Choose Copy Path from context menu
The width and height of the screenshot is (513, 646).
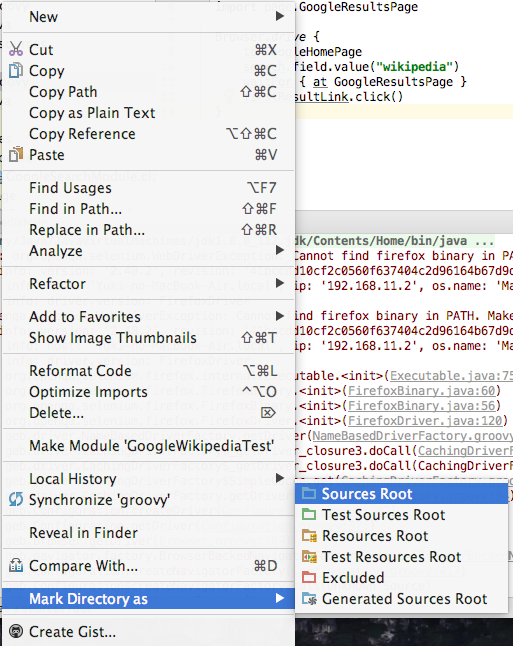148,91
